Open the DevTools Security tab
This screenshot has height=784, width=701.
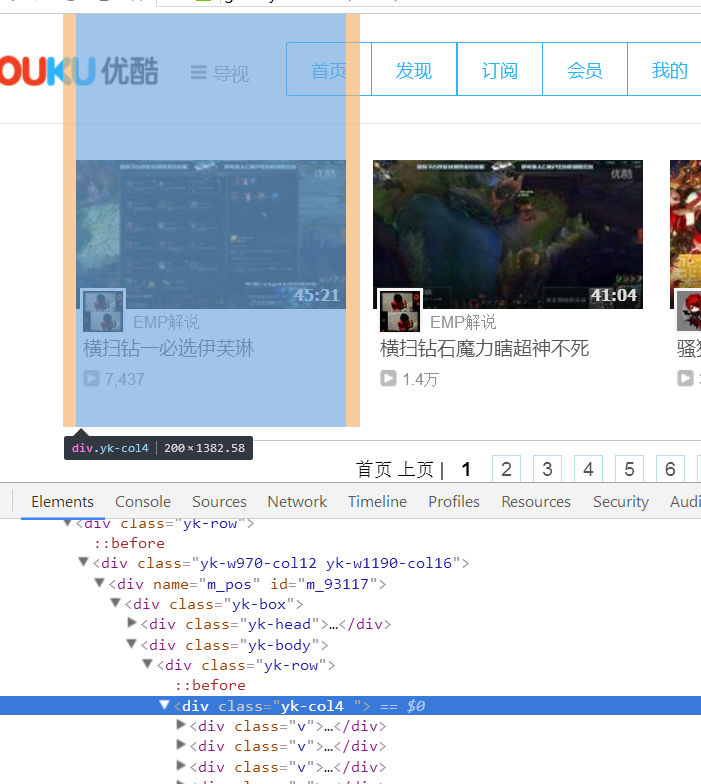tap(621, 502)
